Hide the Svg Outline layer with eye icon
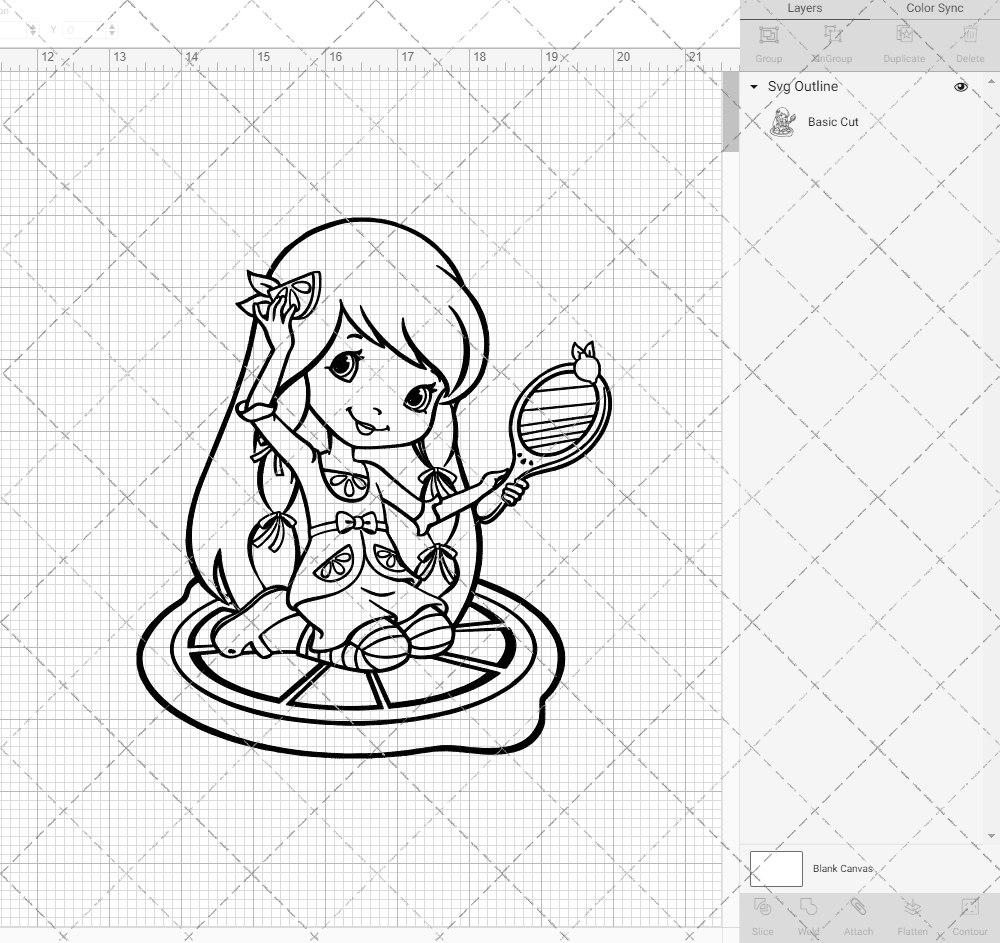 coord(960,87)
